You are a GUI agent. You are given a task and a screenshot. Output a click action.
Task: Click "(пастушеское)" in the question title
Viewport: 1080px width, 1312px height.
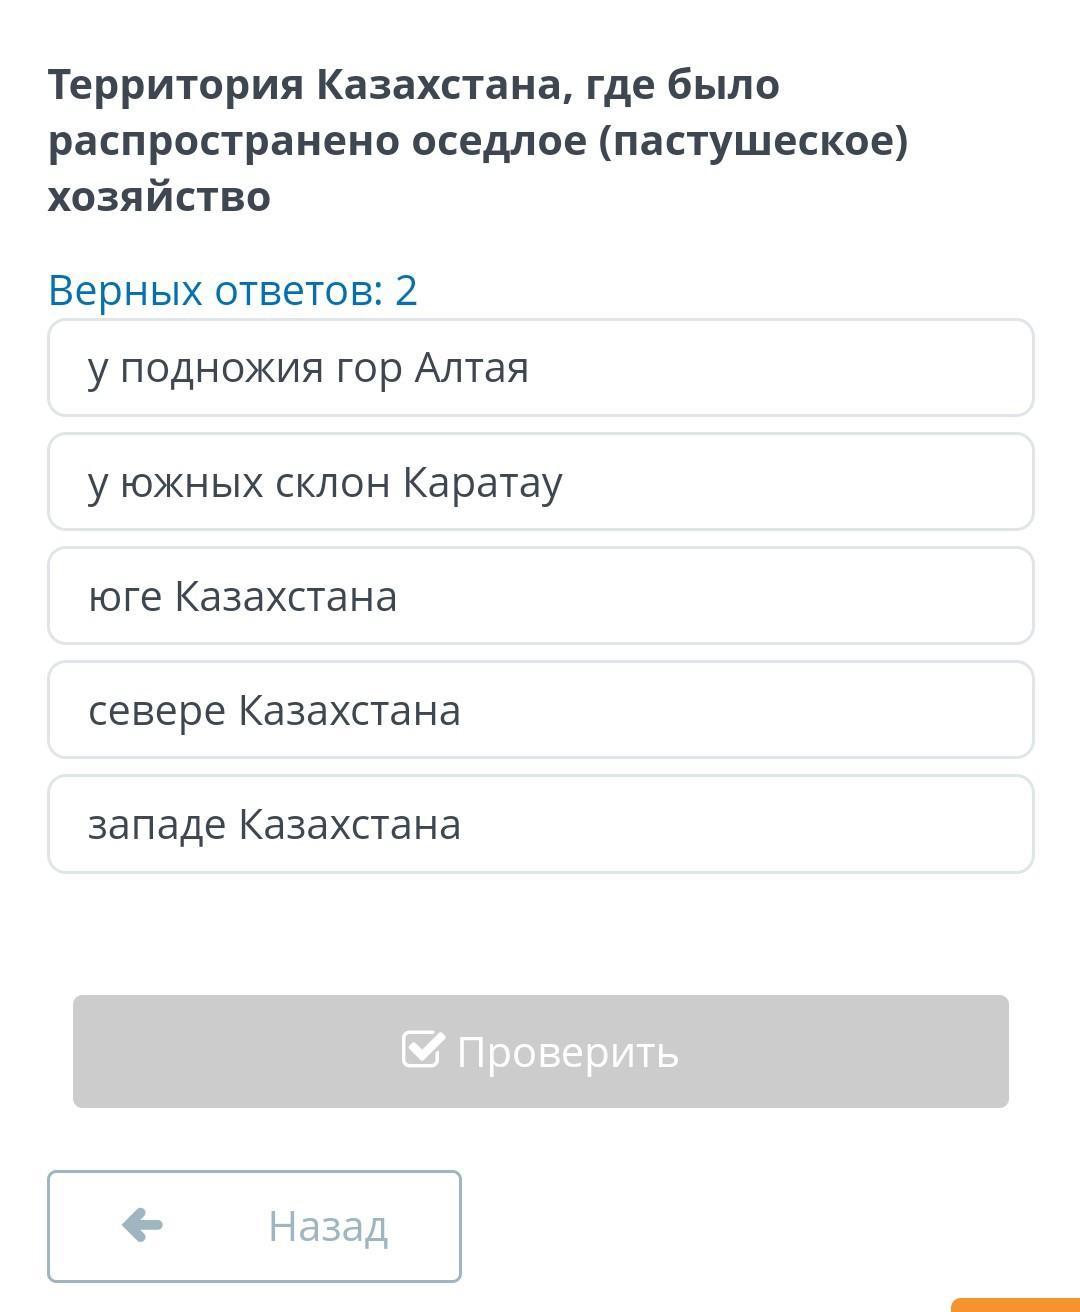pyautogui.click(x=753, y=141)
